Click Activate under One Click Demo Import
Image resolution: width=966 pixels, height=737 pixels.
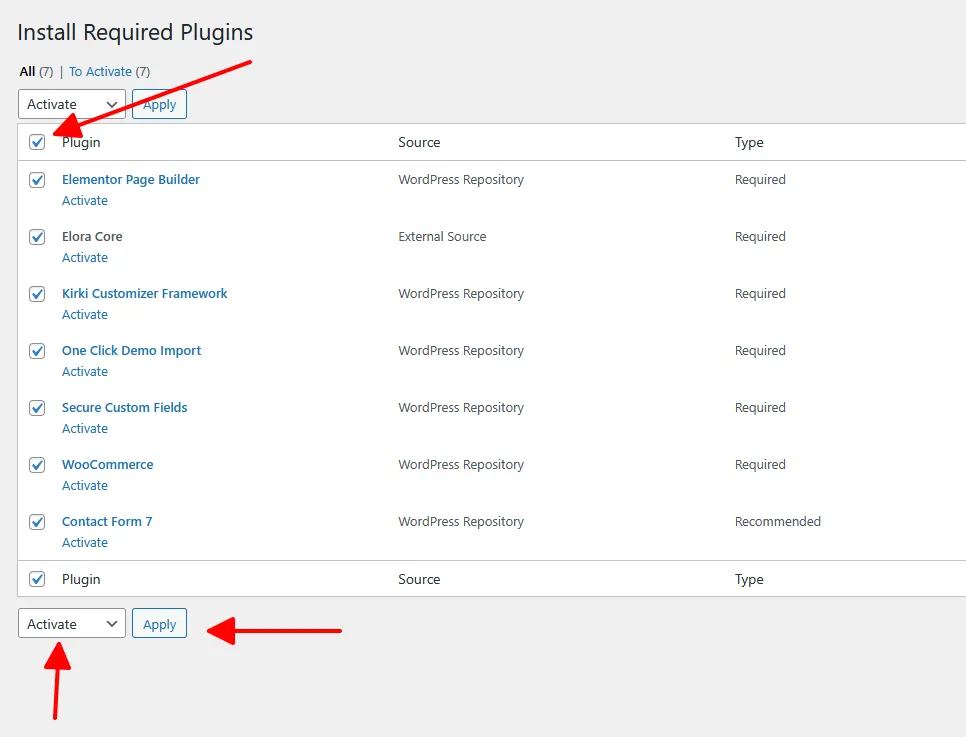coord(84,372)
